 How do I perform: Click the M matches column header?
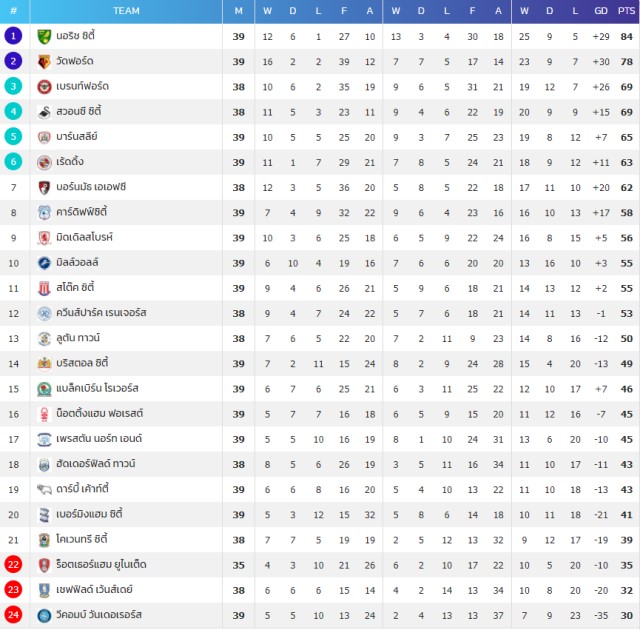pos(238,11)
